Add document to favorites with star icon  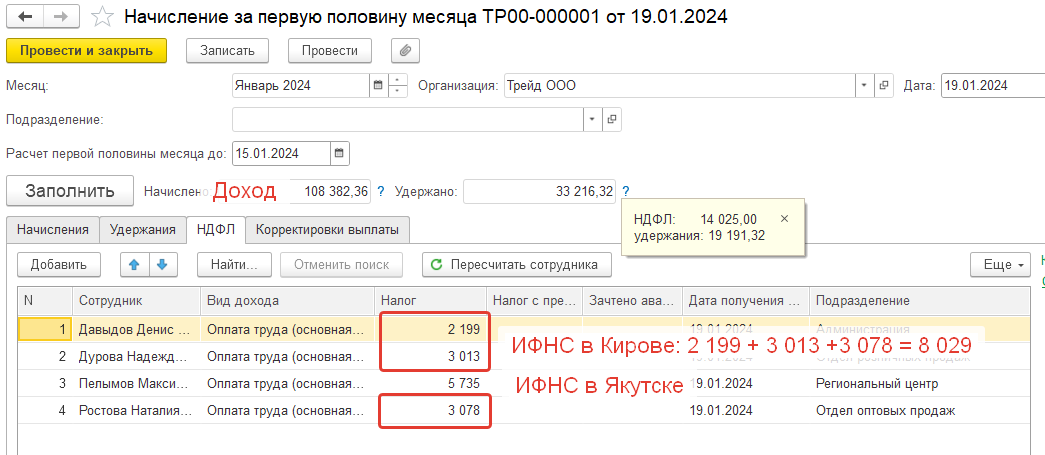102,17
